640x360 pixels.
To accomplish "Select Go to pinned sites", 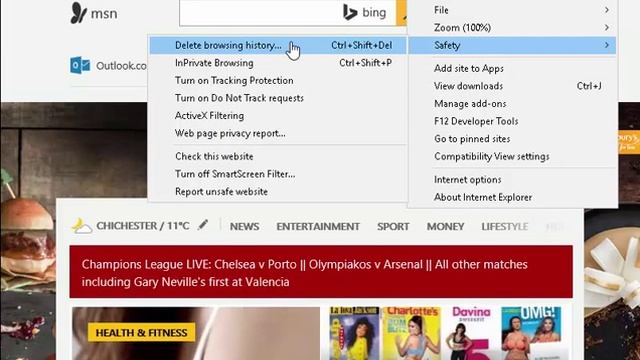I will pos(512,139).
